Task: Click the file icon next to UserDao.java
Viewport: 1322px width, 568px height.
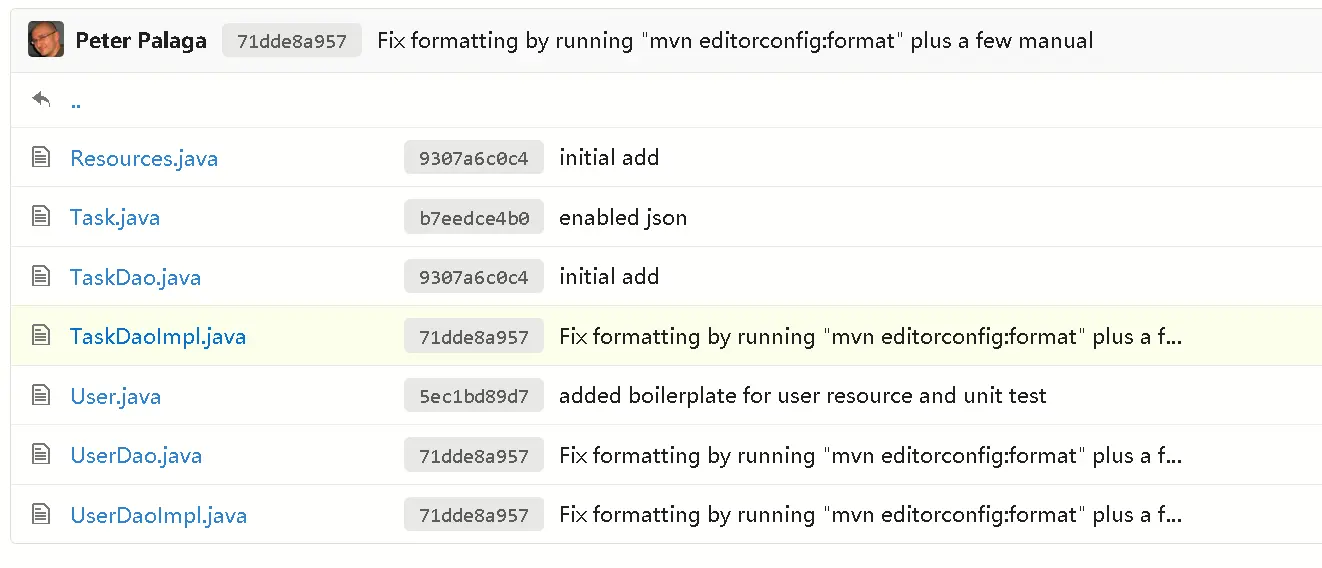Action: (41, 455)
